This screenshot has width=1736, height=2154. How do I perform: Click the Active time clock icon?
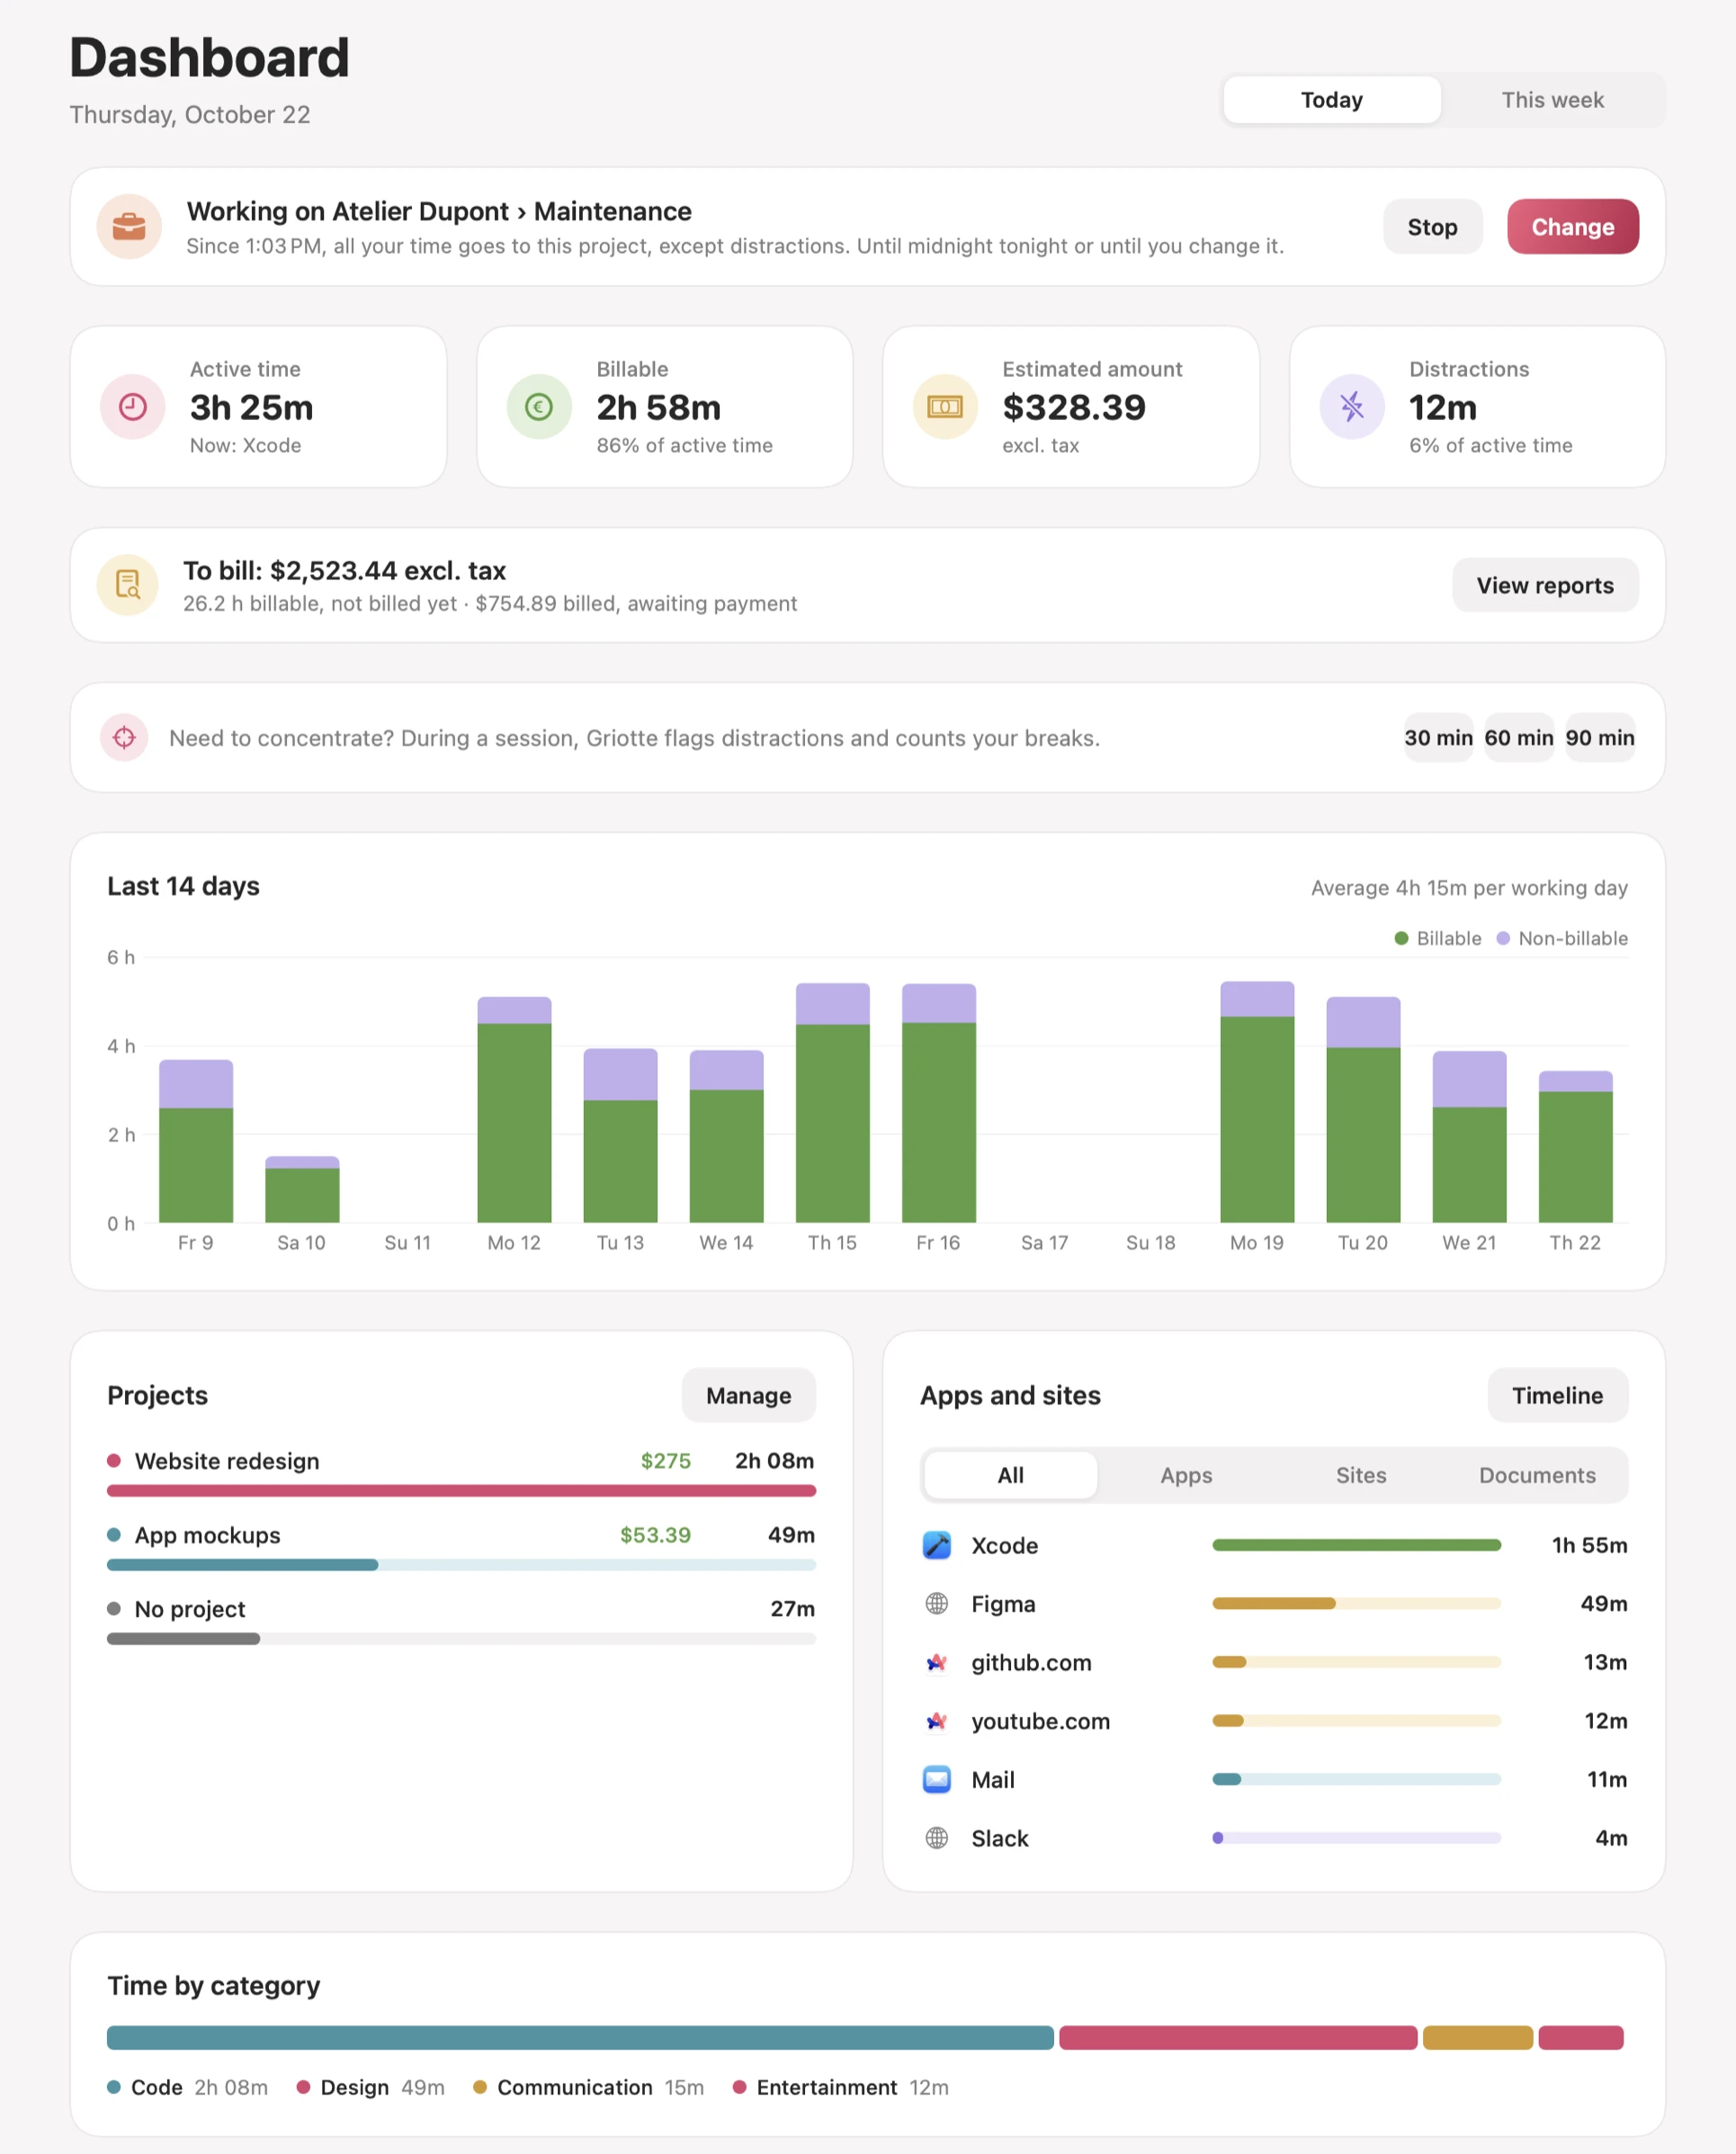click(x=133, y=407)
